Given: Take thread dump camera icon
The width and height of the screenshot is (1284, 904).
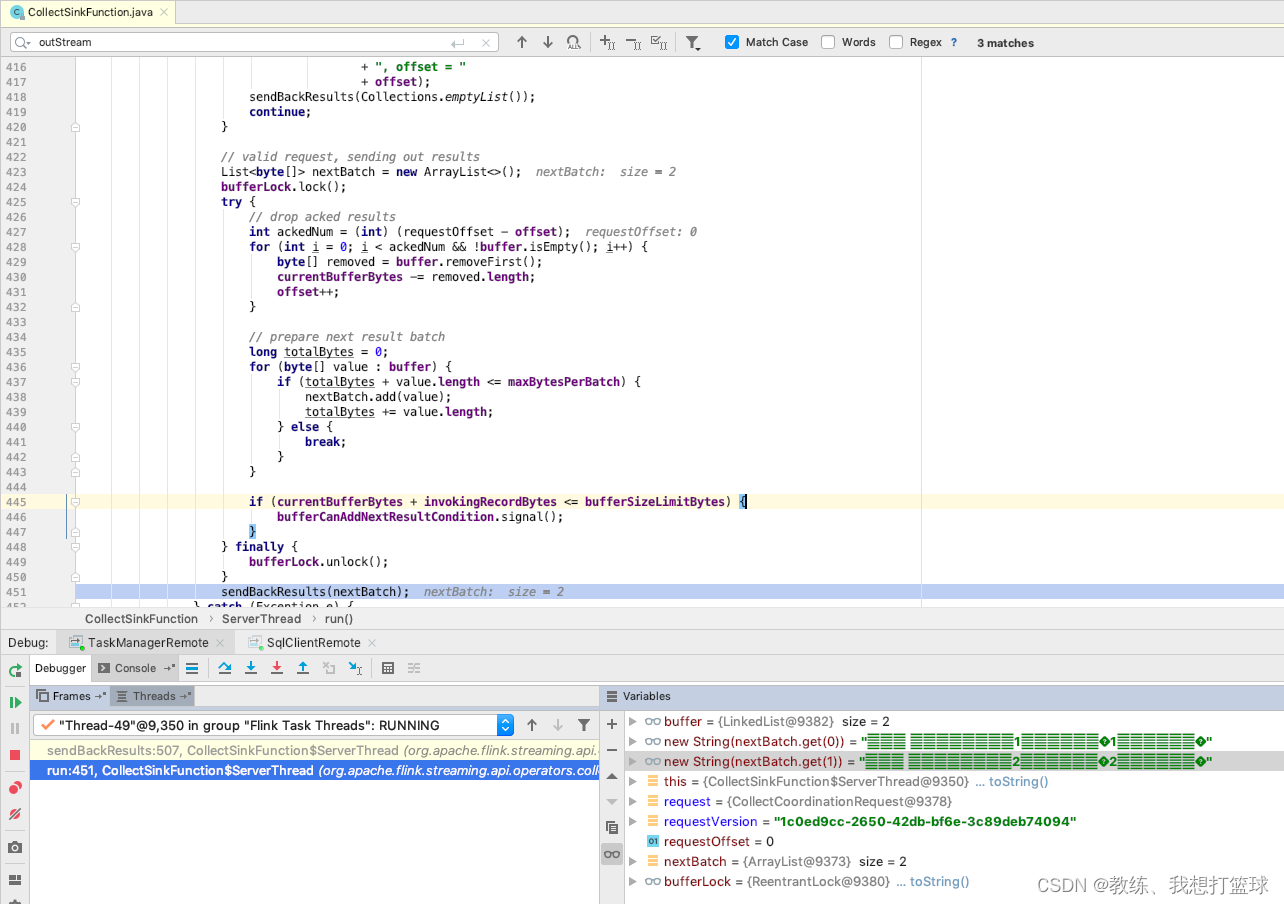Looking at the screenshot, I should [15, 847].
